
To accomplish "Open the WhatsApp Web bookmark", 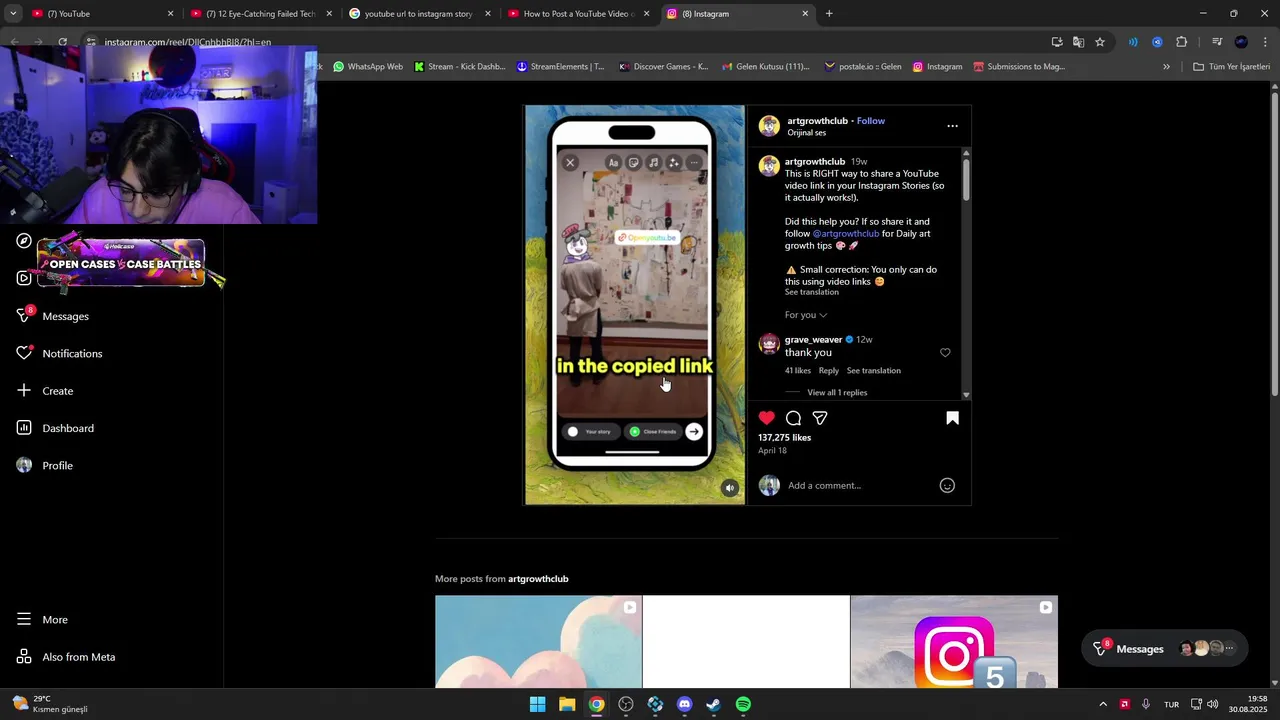I will [x=368, y=67].
